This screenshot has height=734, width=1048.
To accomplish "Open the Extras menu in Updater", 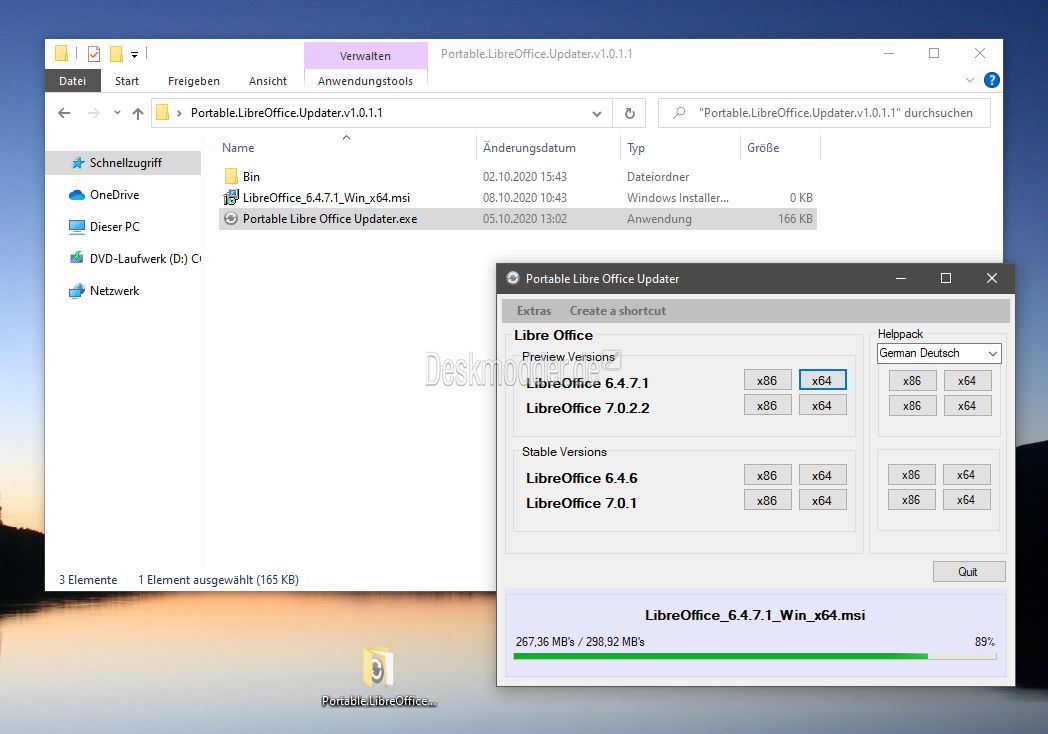I will [x=534, y=311].
